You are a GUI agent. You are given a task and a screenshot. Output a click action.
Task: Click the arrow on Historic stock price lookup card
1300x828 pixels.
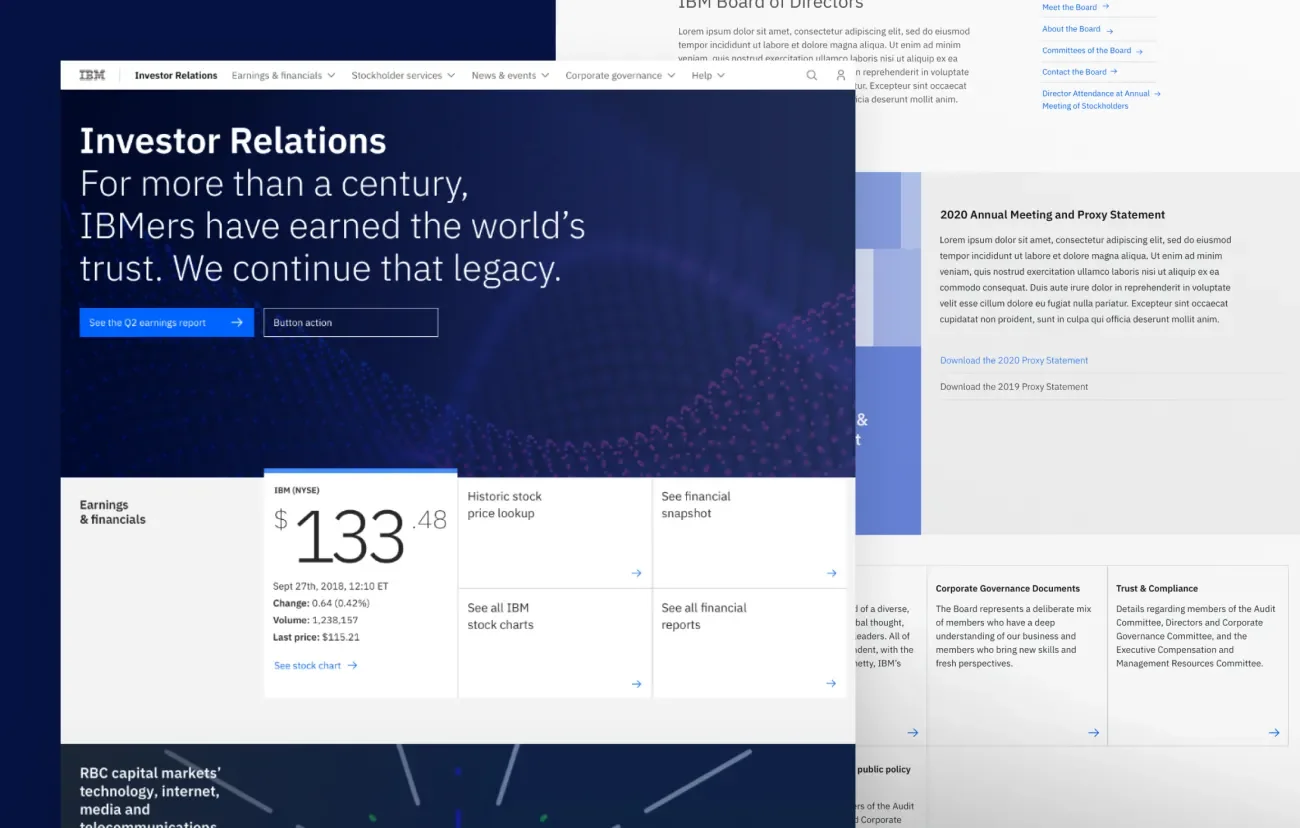click(636, 573)
